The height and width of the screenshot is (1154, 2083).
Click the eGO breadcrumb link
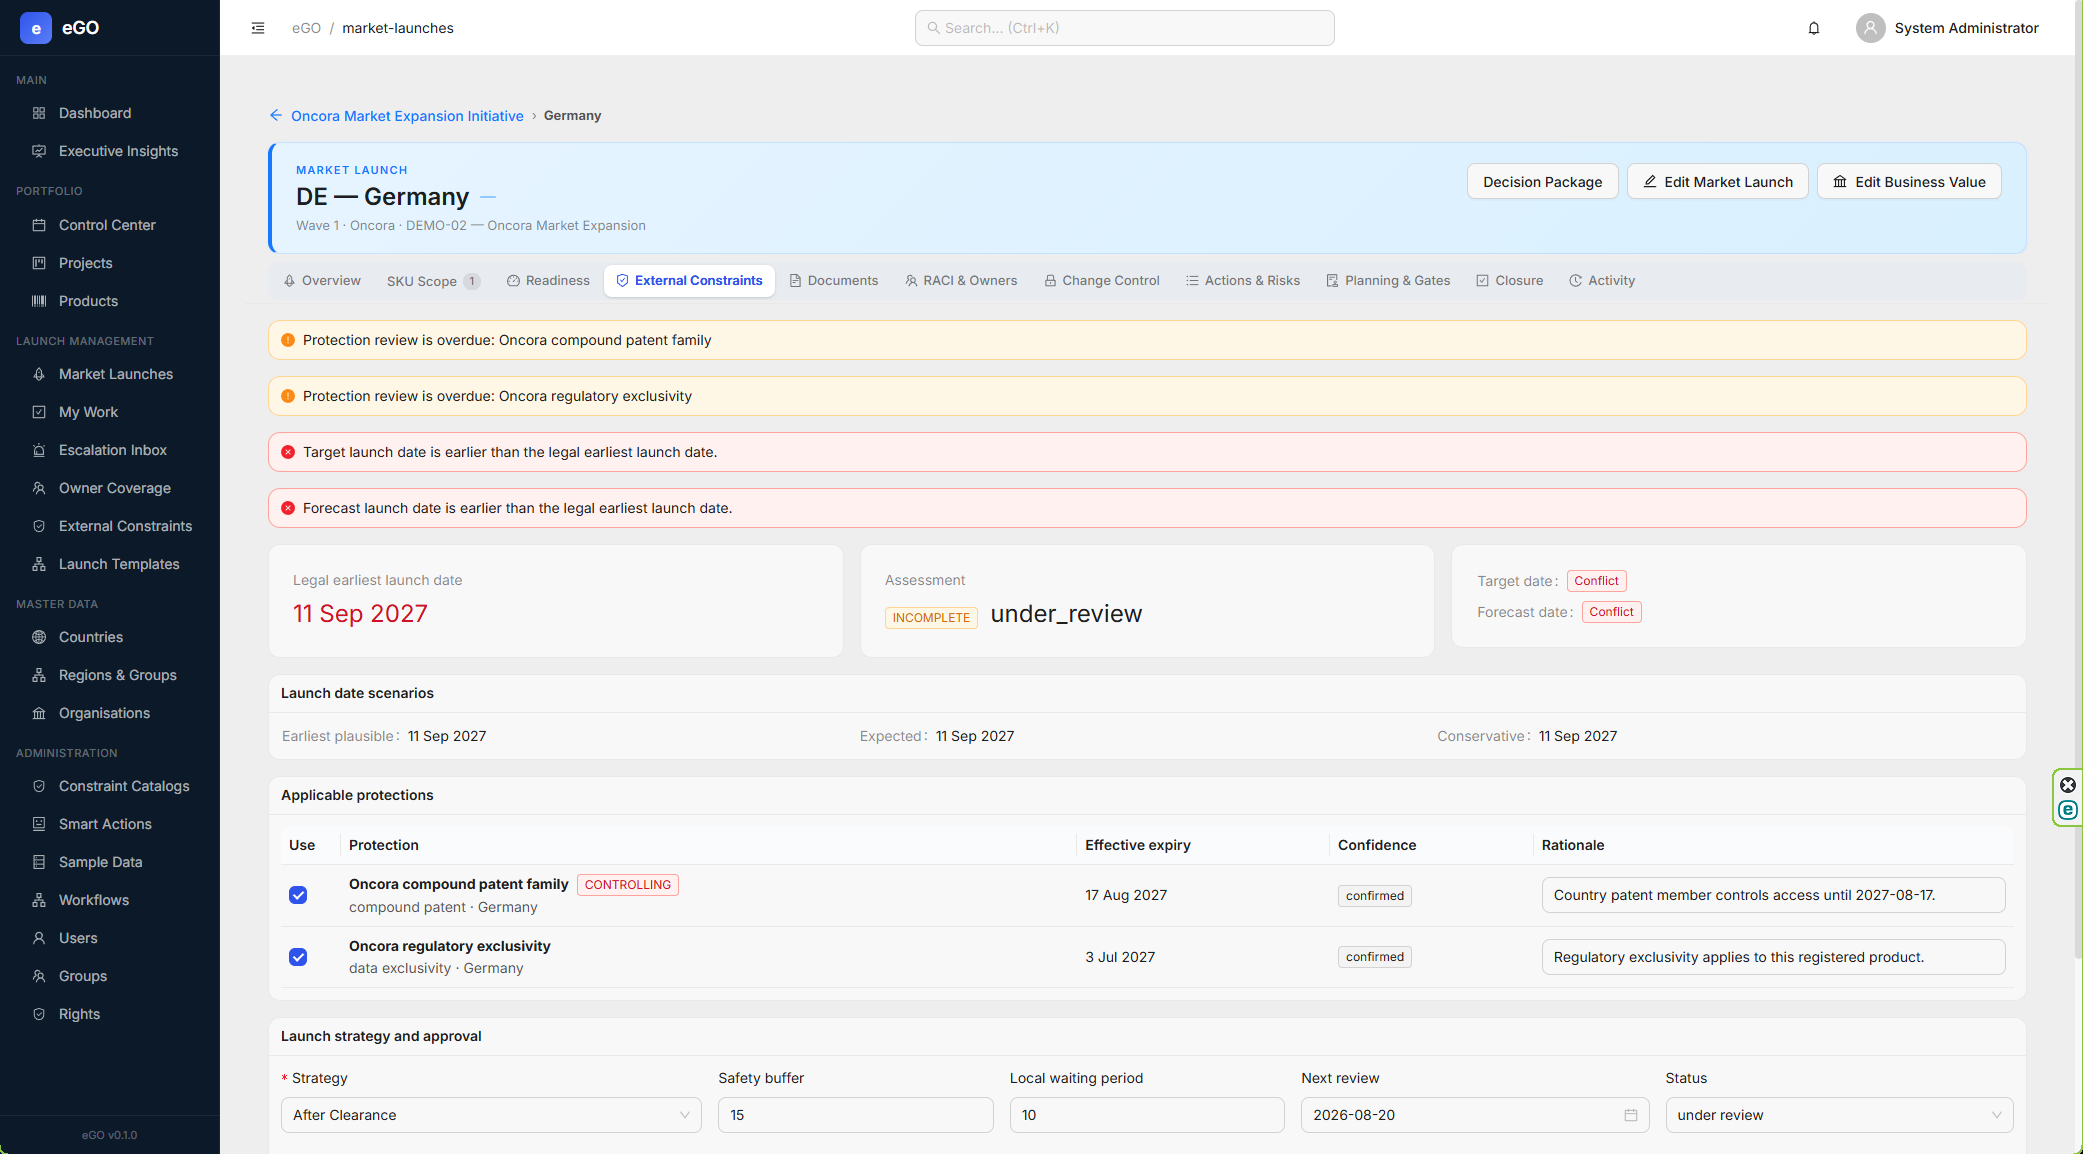pyautogui.click(x=306, y=28)
